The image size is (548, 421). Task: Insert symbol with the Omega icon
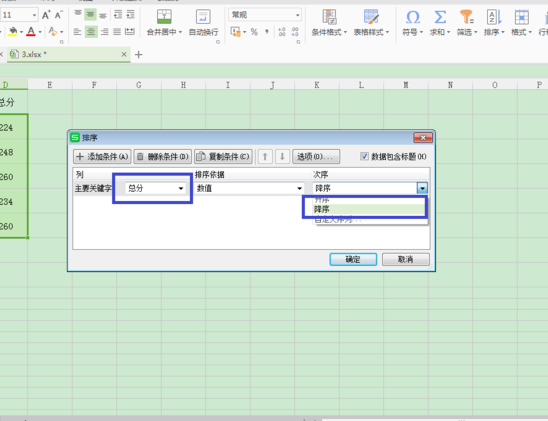tap(413, 16)
